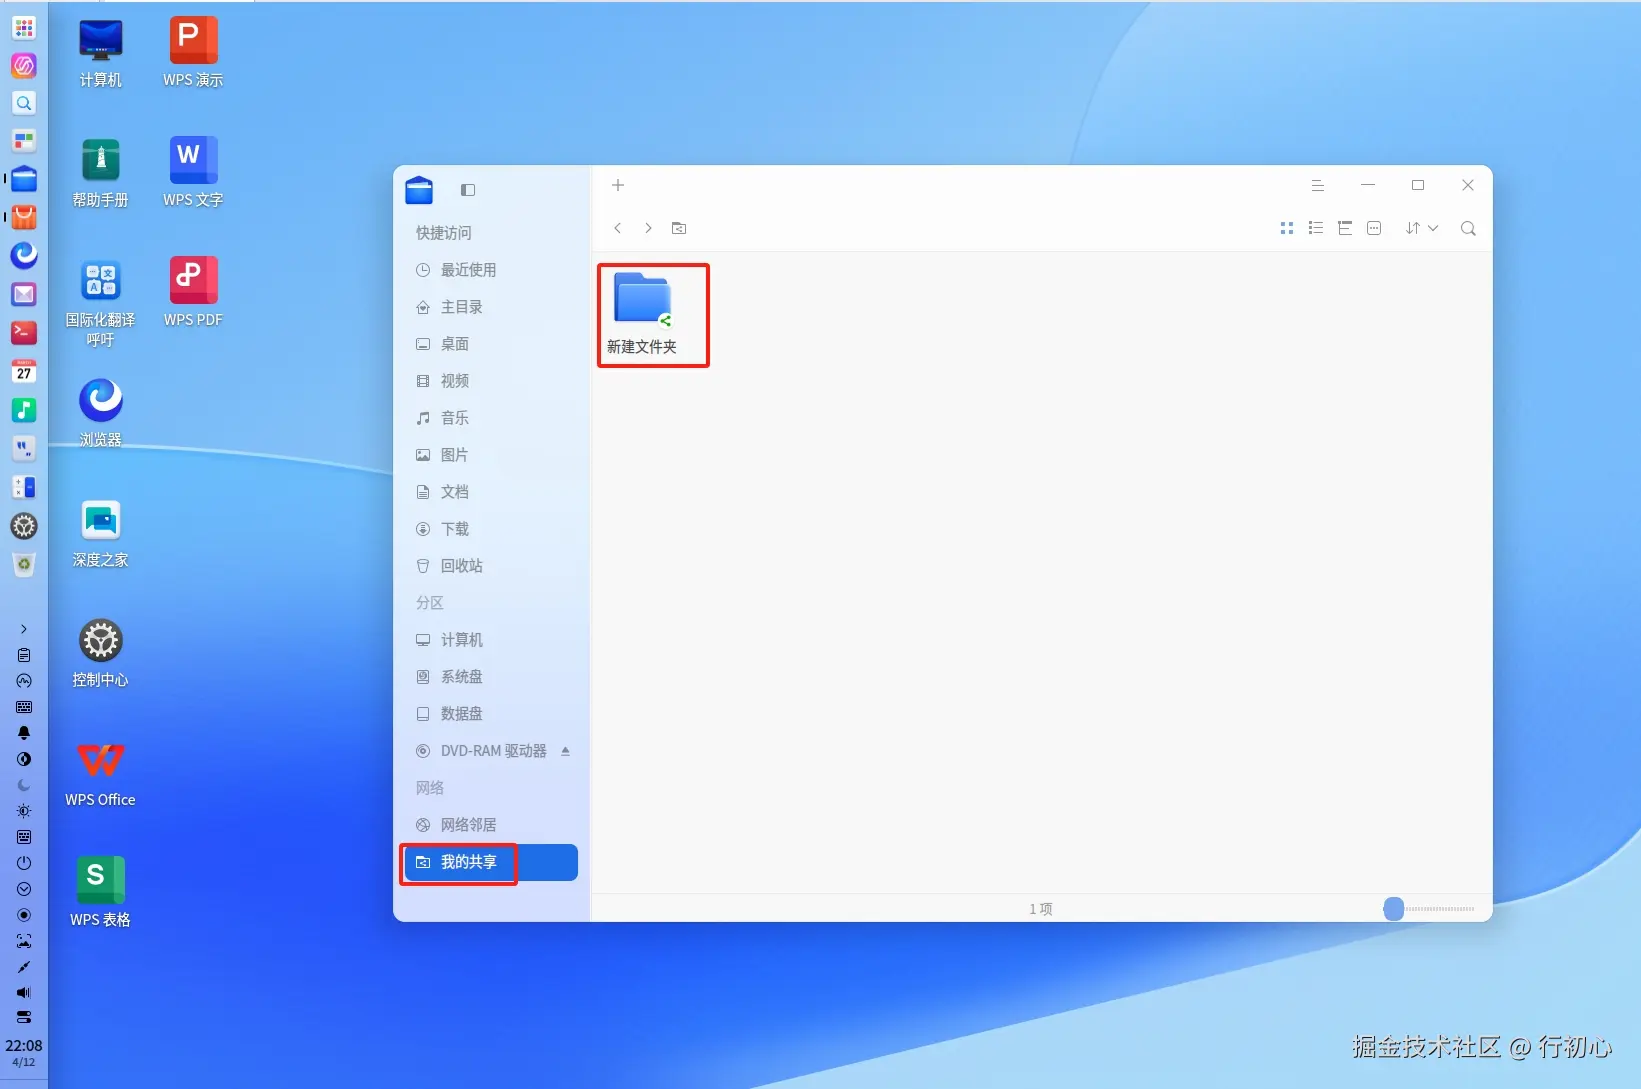Open 网络邻居 in the sidebar
Screen dimensions: 1641x1089
[x=491, y=825]
